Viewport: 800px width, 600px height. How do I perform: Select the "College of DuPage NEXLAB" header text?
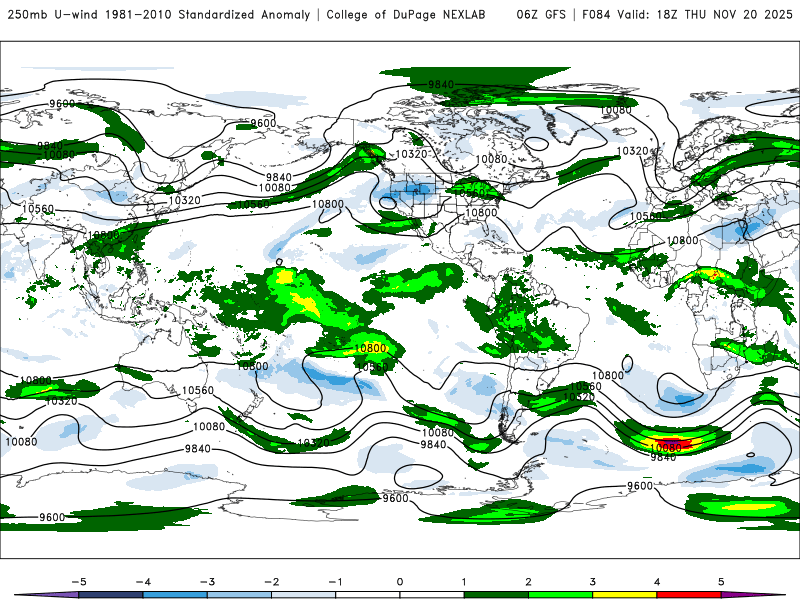click(x=406, y=15)
